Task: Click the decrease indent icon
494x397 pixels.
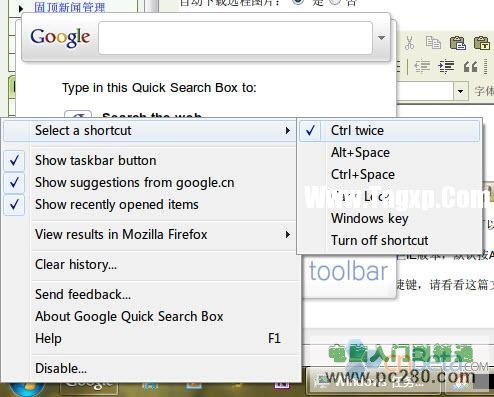Action: (422, 66)
